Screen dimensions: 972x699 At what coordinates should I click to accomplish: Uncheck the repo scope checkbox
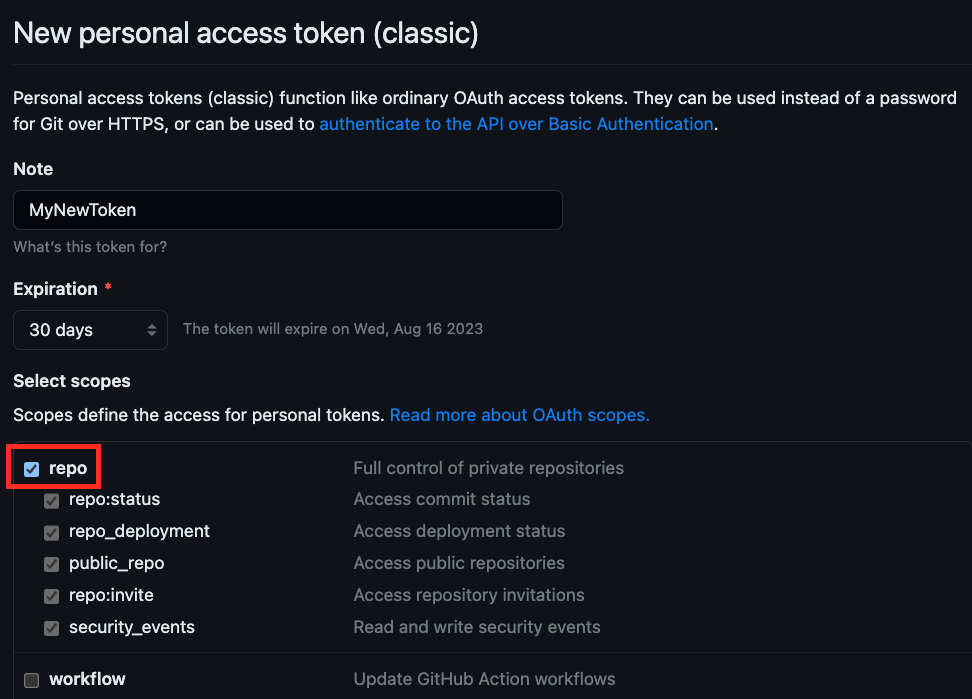pyautogui.click(x=32, y=469)
